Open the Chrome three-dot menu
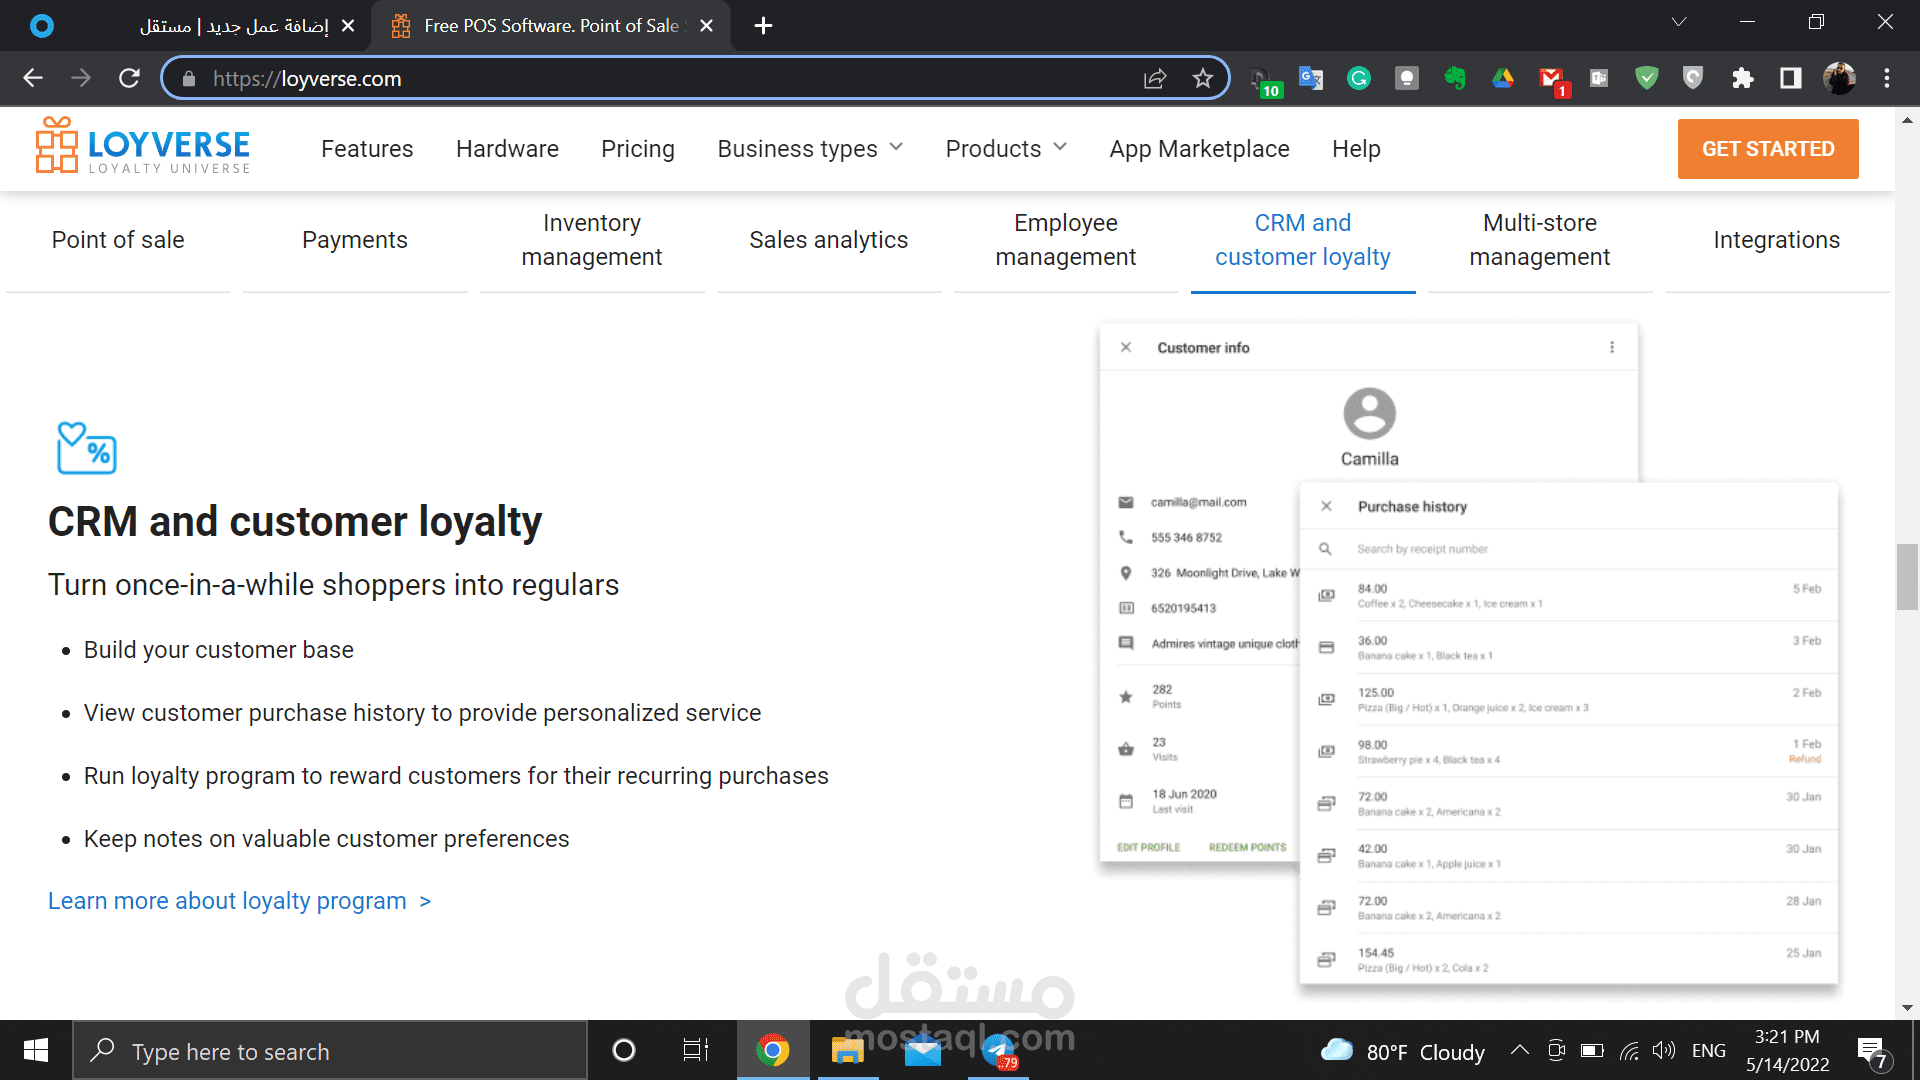The width and height of the screenshot is (1920, 1080). click(1886, 79)
